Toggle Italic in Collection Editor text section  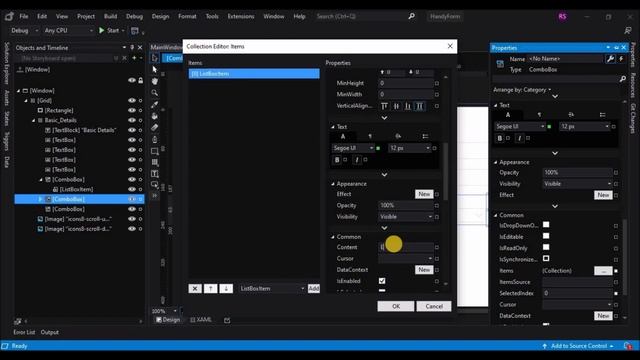pos(357,160)
